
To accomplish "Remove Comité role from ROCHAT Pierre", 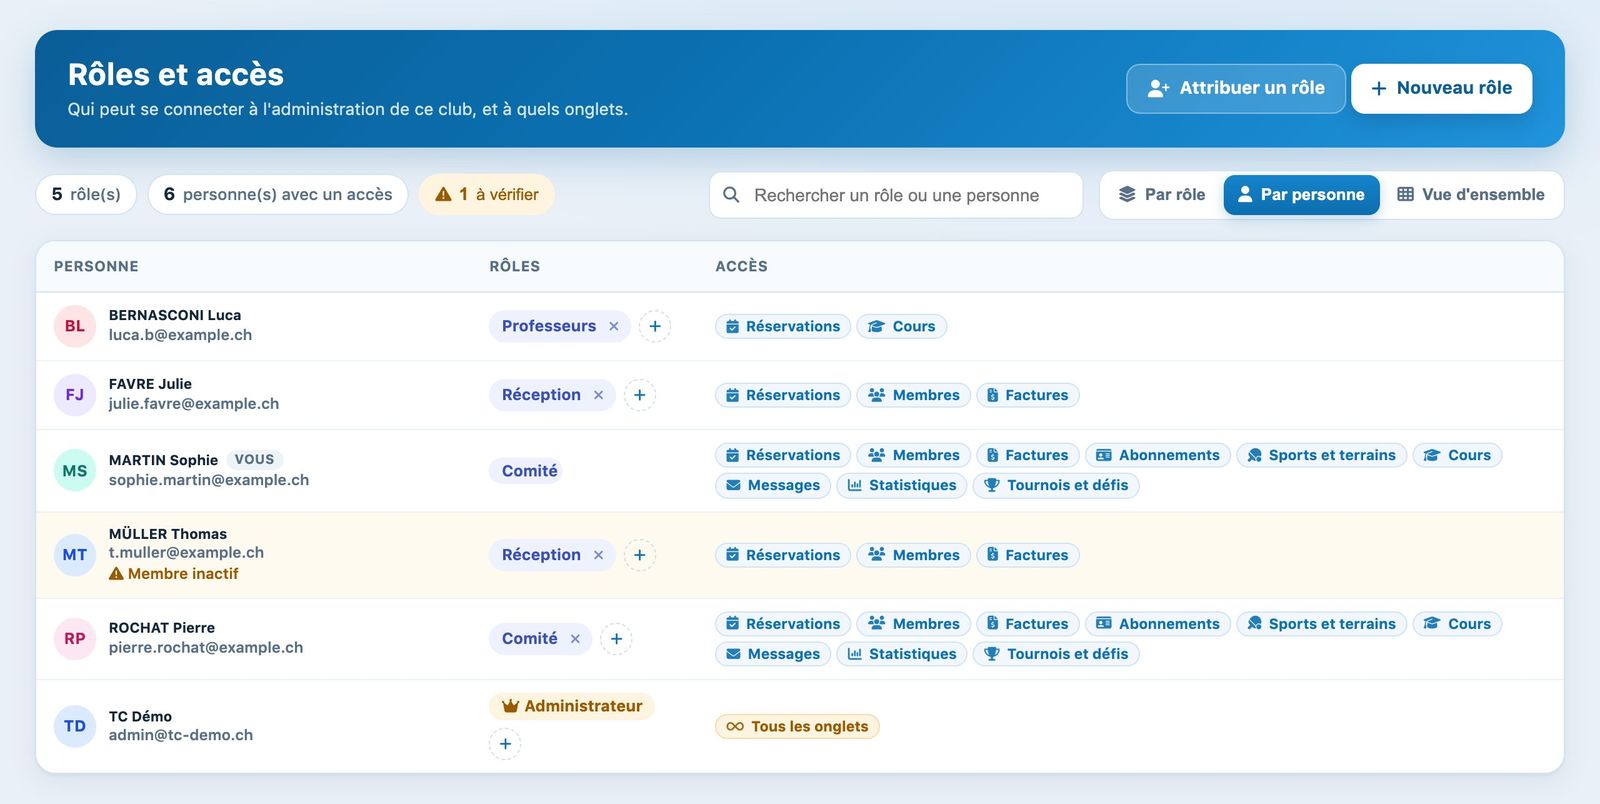I will (575, 639).
